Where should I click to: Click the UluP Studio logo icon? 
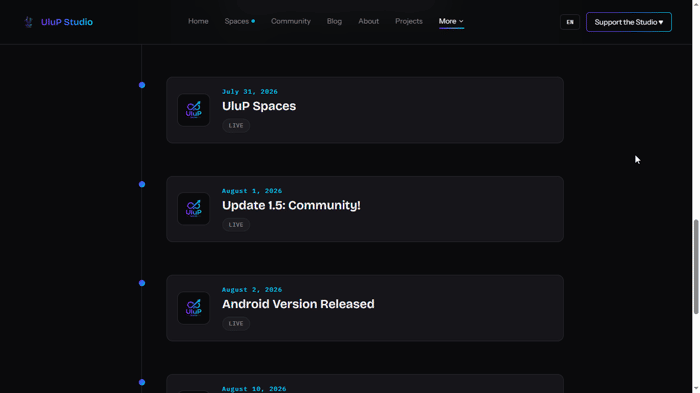pos(29,22)
